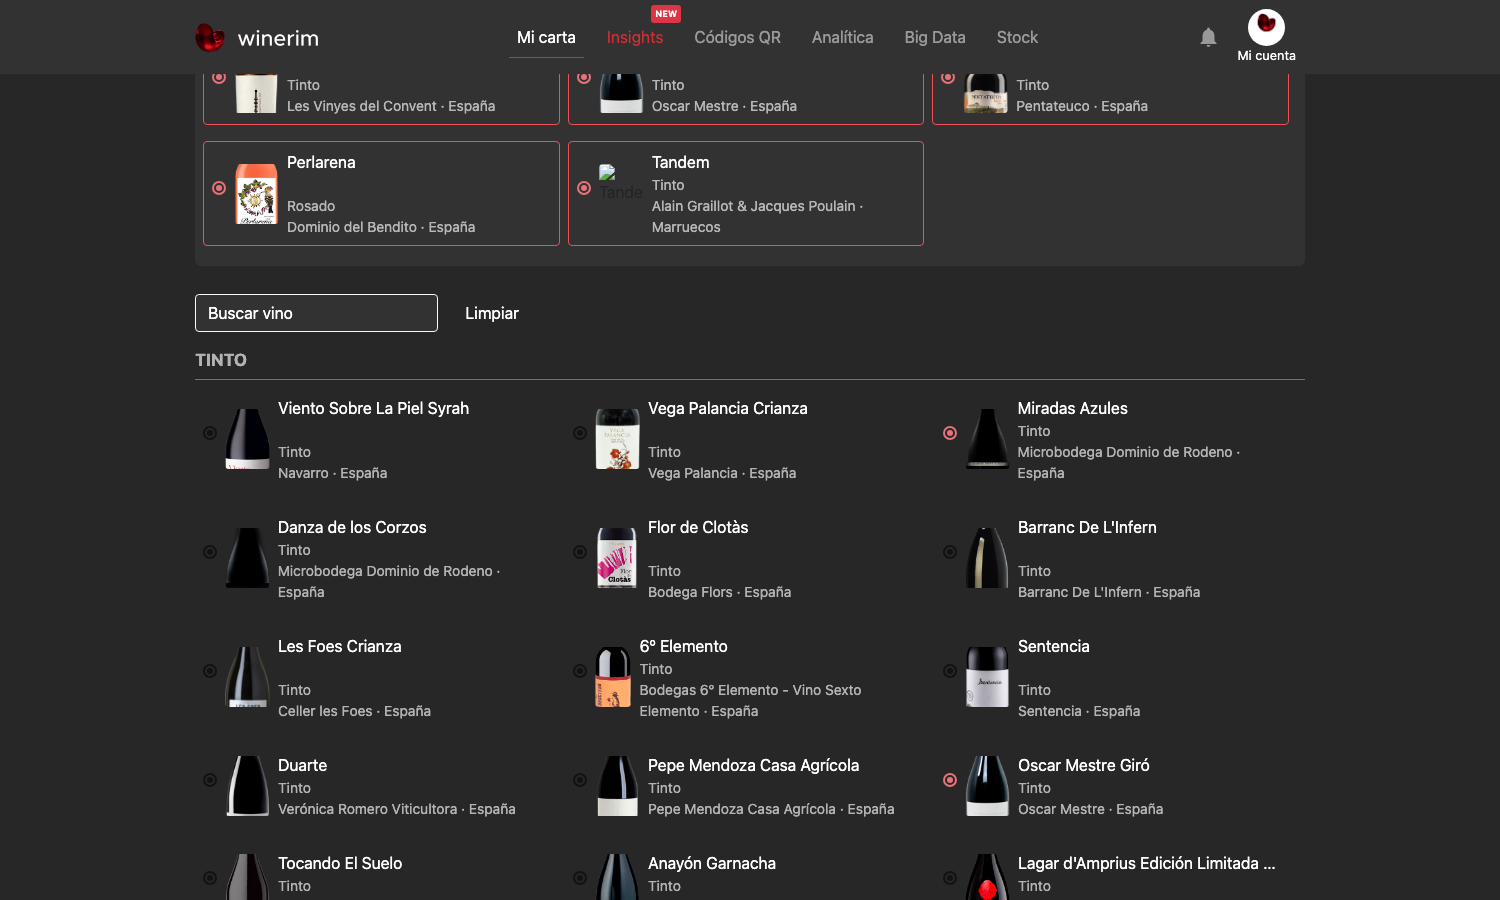1500x900 pixels.
Task: Open the Big Data tab
Action: (x=935, y=37)
